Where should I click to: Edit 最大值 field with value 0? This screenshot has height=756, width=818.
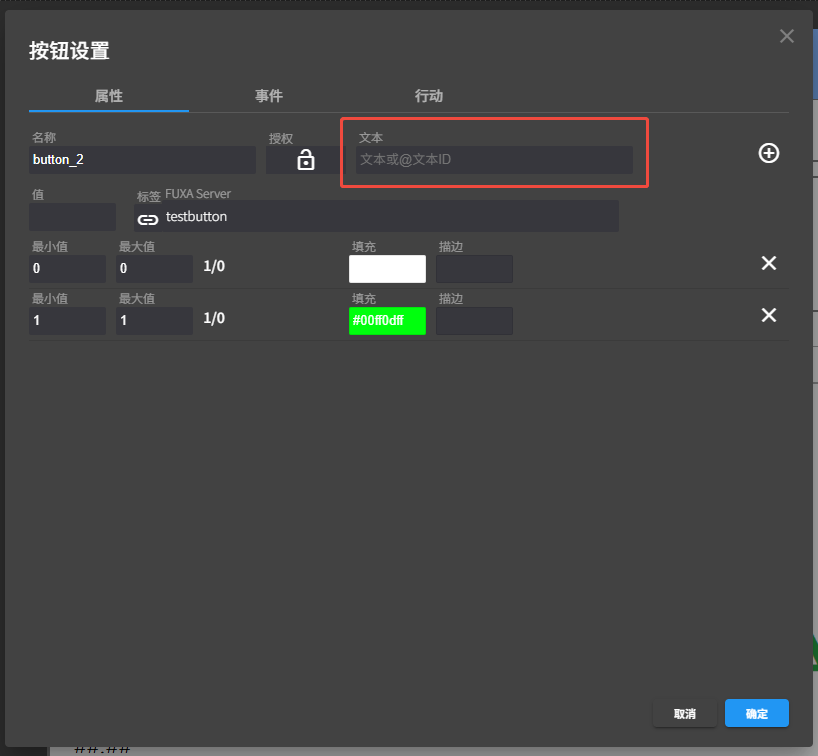154,269
